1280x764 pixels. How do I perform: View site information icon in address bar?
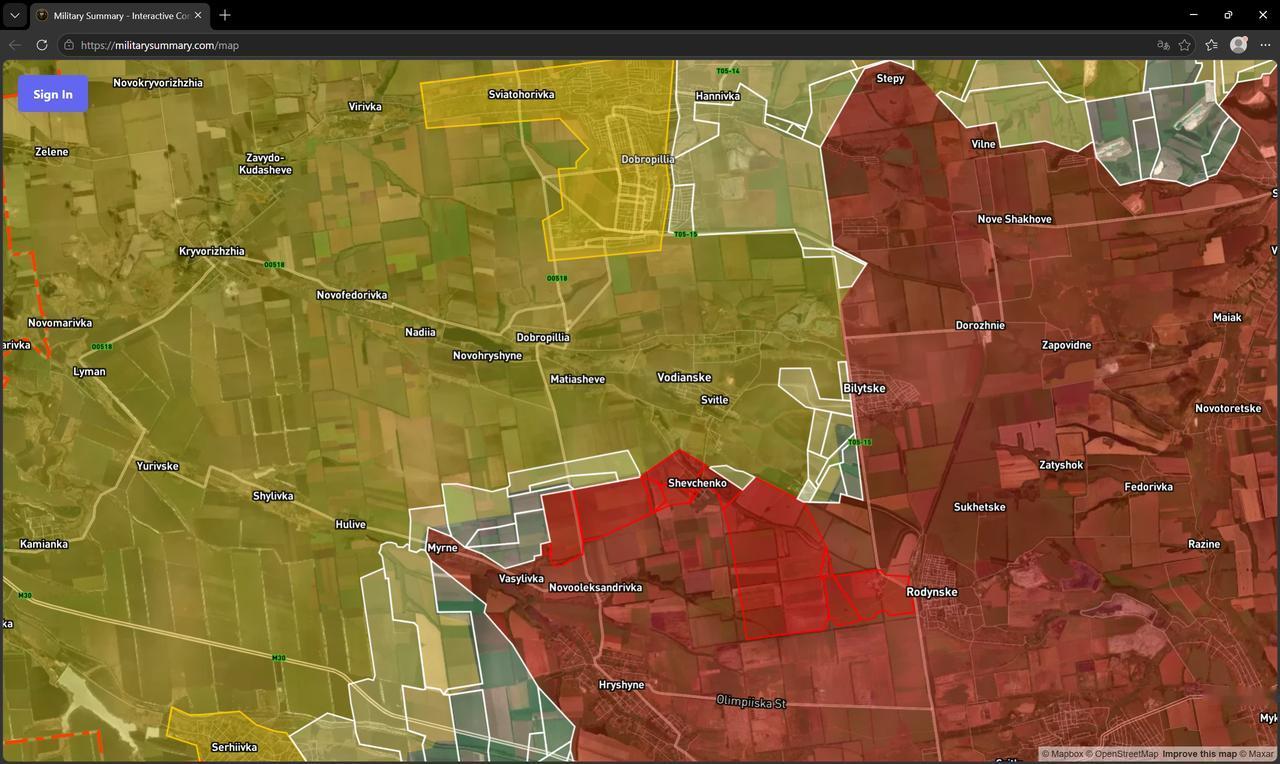68,45
